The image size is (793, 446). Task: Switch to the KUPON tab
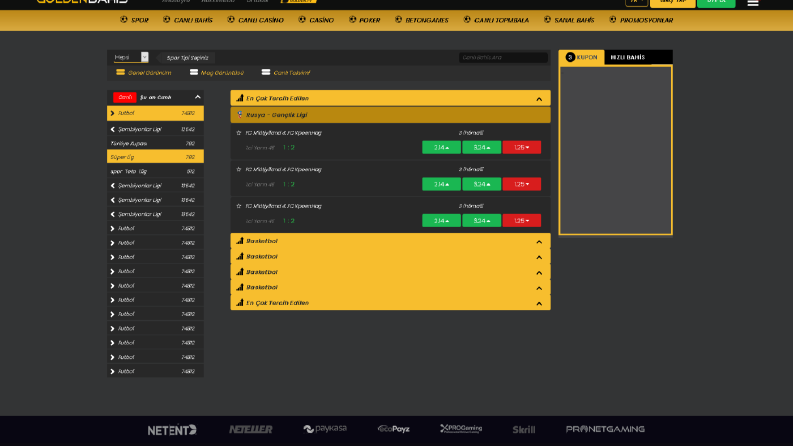[582, 57]
